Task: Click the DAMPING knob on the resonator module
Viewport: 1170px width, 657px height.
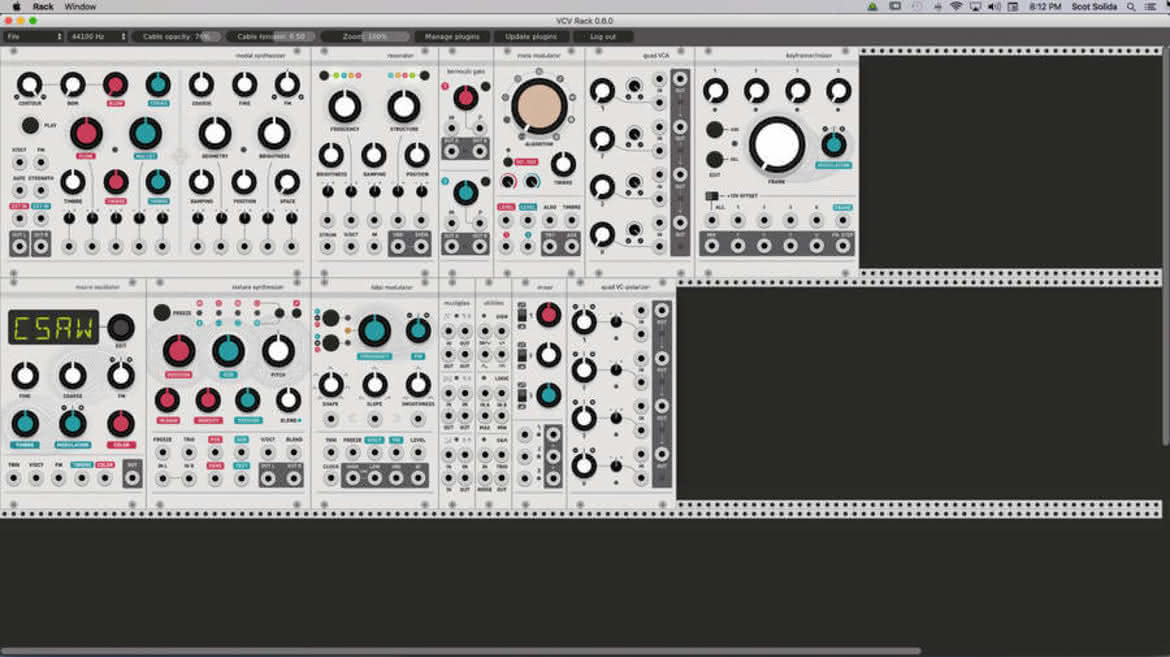Action: pos(374,155)
